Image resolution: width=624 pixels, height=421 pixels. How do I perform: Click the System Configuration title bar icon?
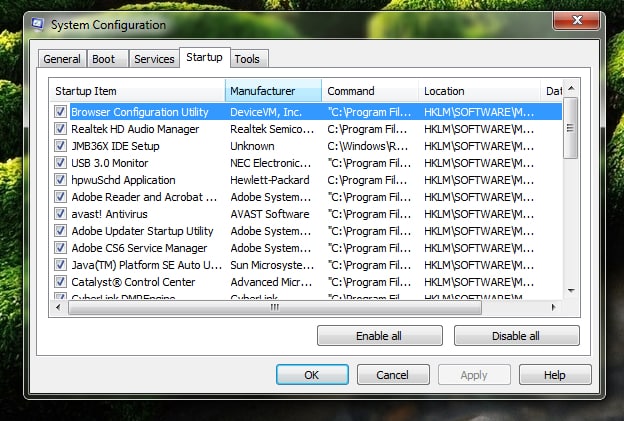(37, 24)
